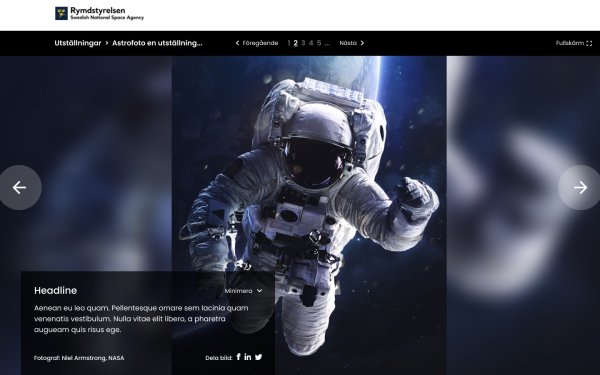Show next image with right arrow circle
600x375 pixels.
coord(580,188)
